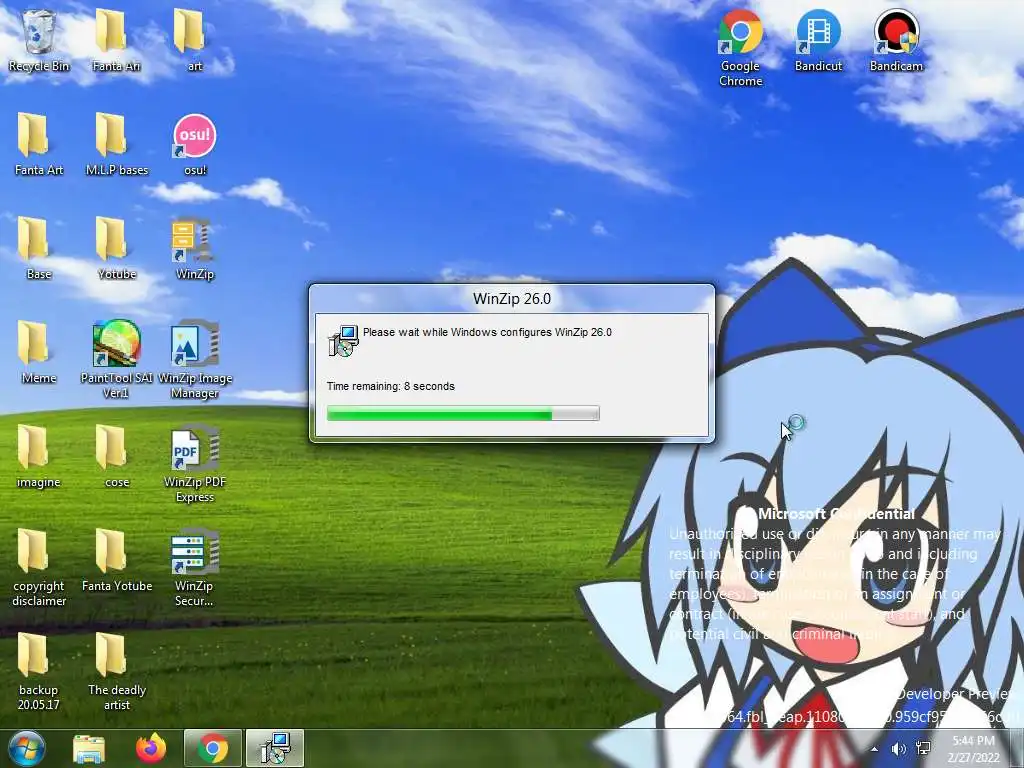
Task: Open The deadly artist folder
Action: click(x=117, y=671)
